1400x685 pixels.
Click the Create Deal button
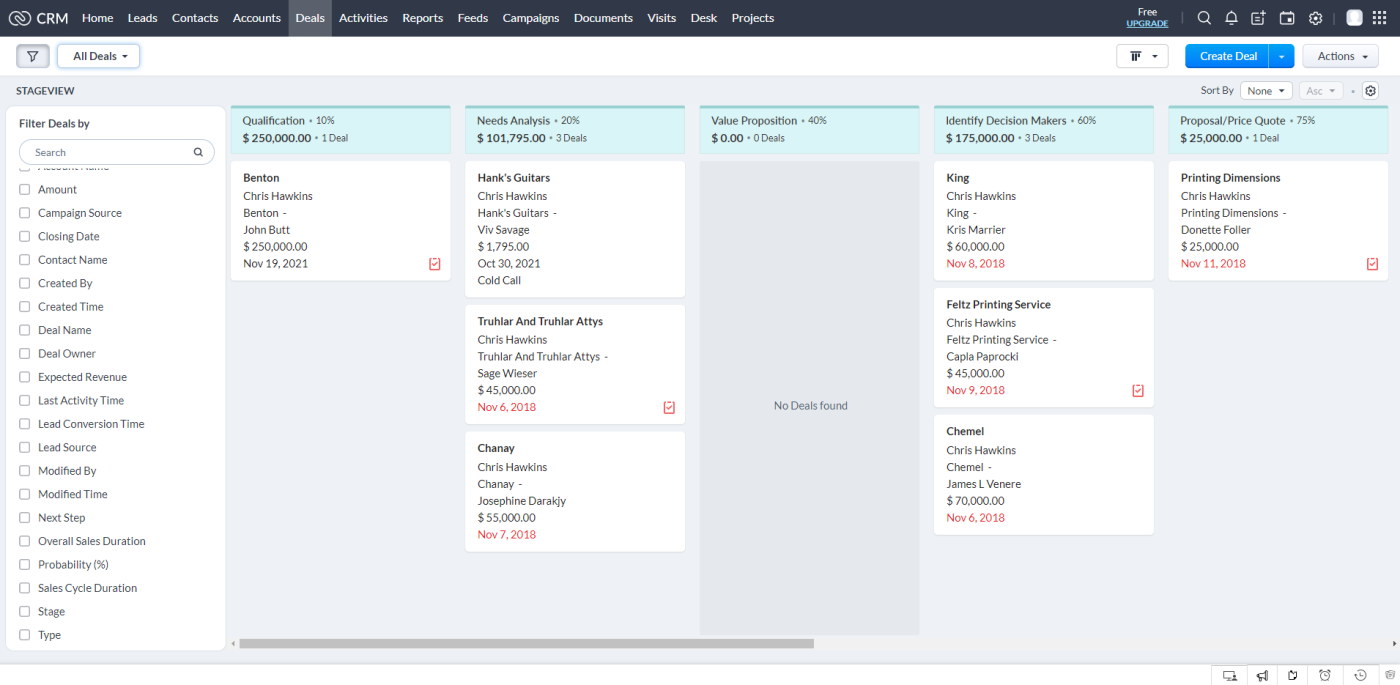(x=1228, y=56)
